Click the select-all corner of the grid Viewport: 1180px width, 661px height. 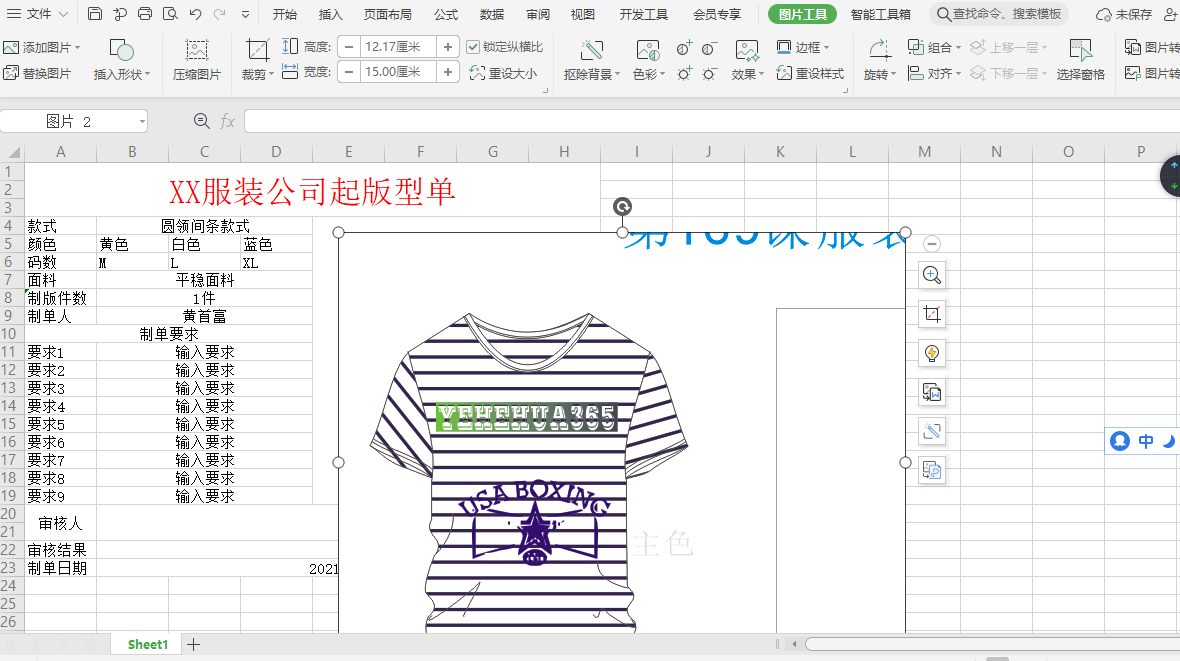tap(13, 152)
